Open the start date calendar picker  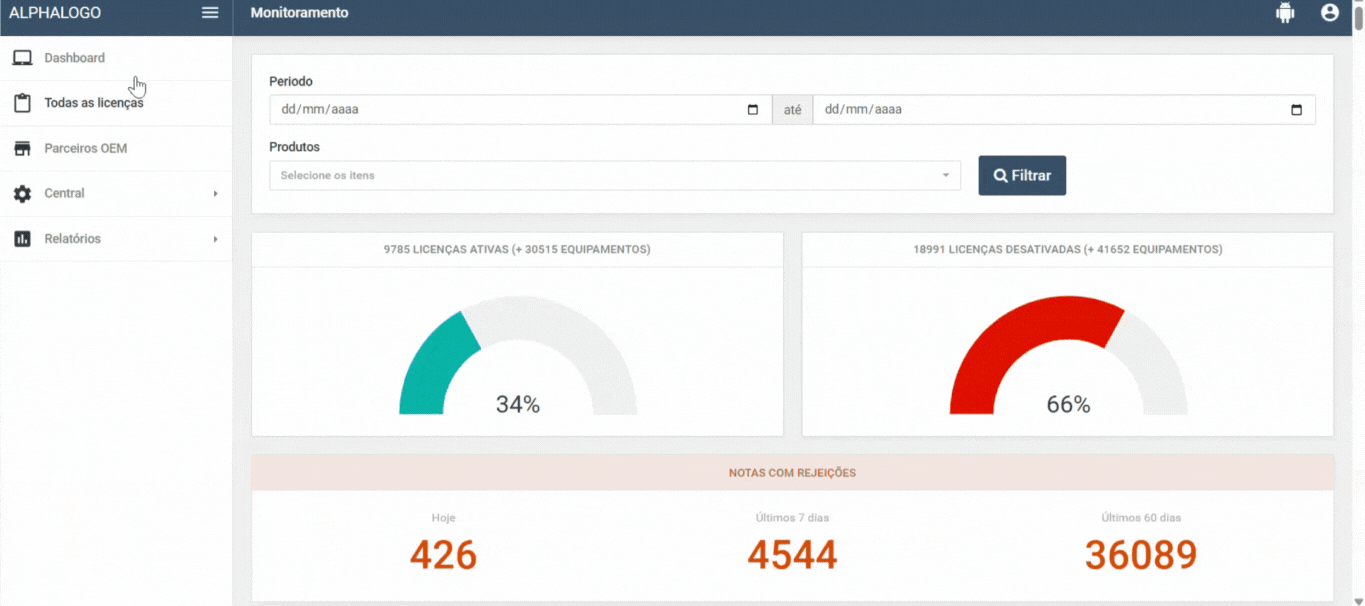coord(753,110)
